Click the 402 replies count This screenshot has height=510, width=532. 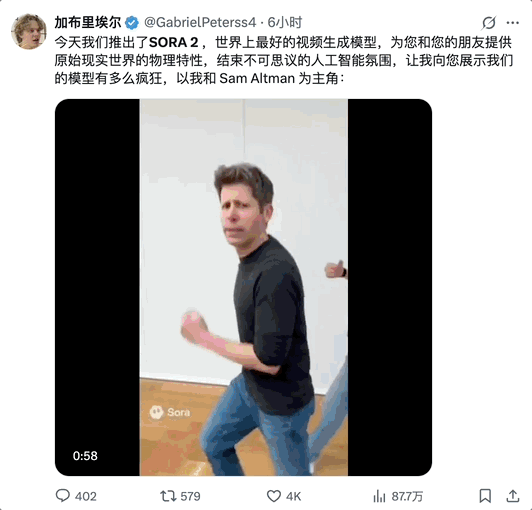(86, 496)
